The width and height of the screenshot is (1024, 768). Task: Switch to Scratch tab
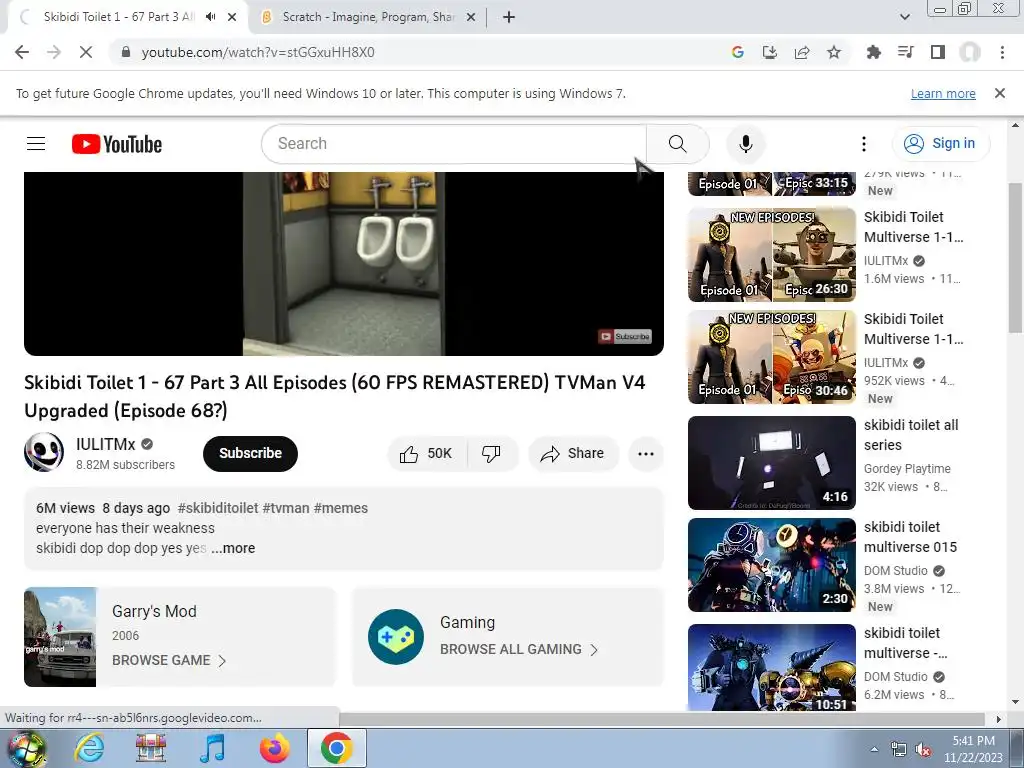click(368, 17)
